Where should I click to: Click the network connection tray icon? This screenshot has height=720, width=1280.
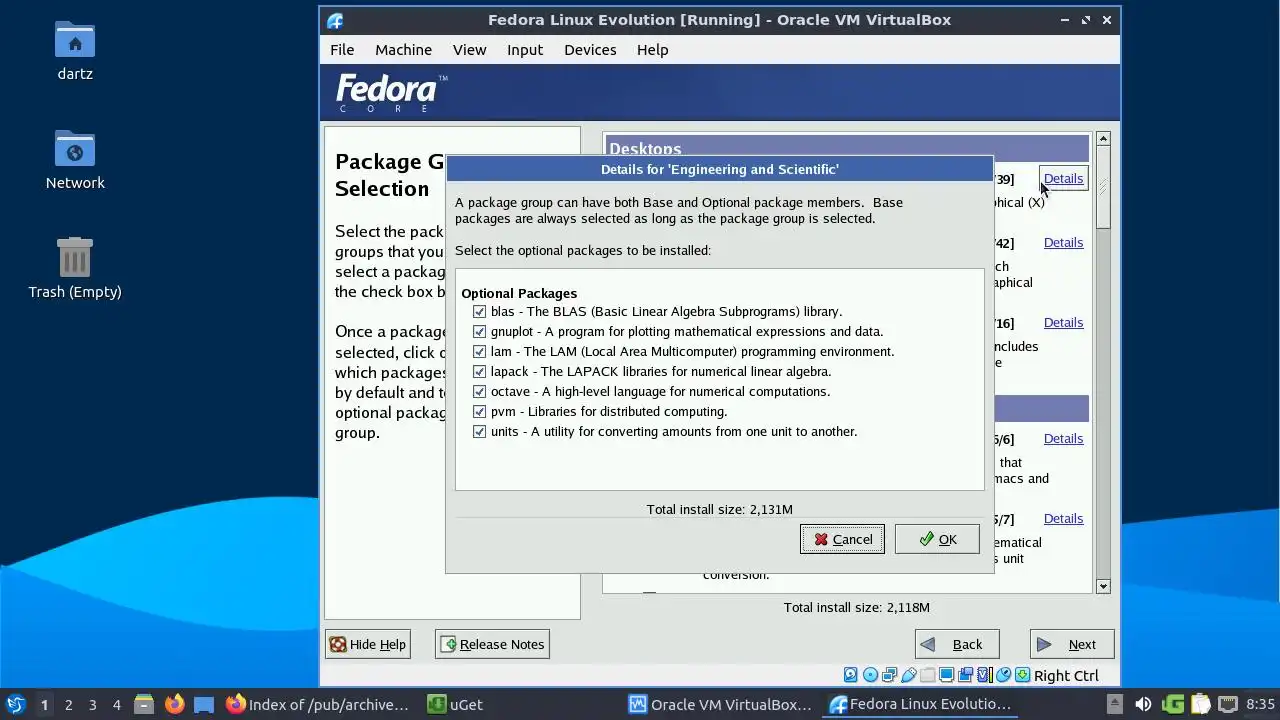pyautogui.click(x=1228, y=704)
